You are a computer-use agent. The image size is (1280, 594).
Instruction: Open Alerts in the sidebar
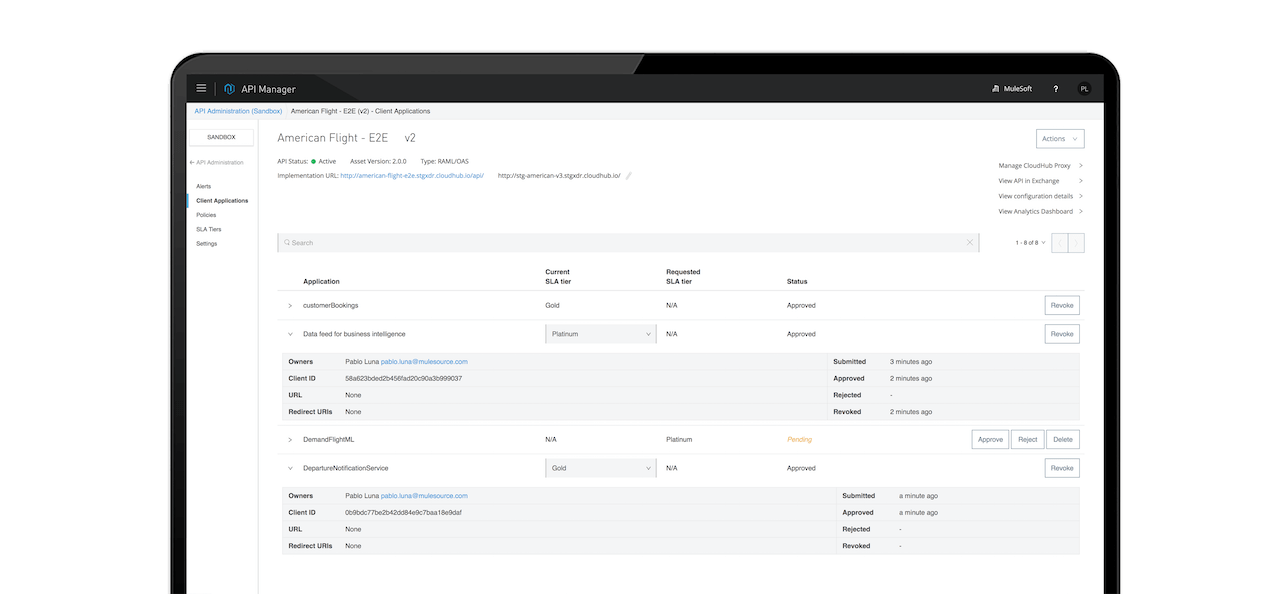tap(203, 186)
